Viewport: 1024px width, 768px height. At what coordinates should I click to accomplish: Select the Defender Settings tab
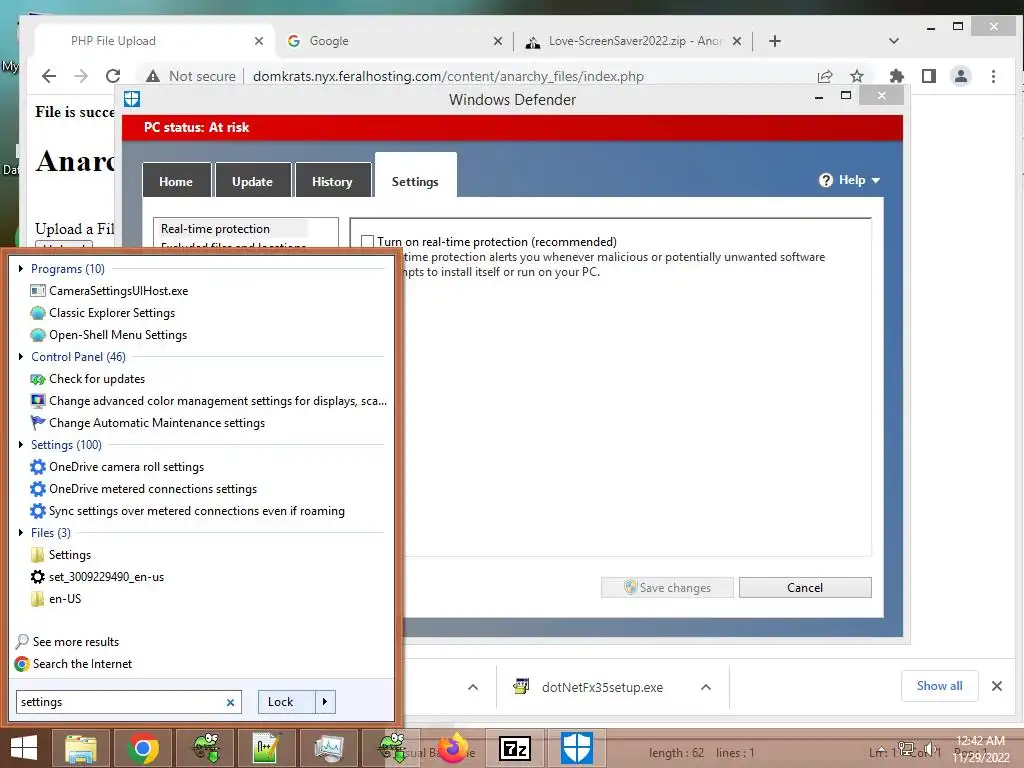tap(415, 176)
